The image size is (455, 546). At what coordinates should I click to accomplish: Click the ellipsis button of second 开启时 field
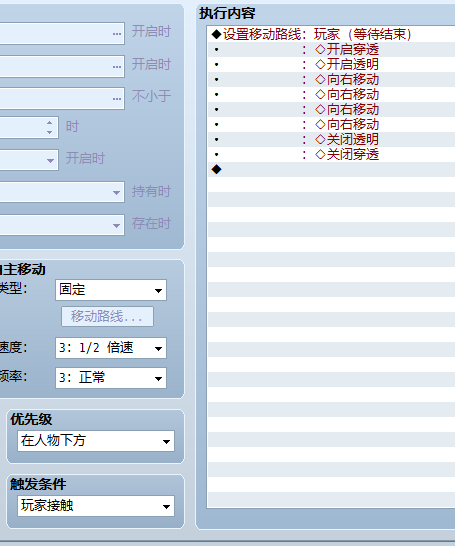(x=117, y=66)
